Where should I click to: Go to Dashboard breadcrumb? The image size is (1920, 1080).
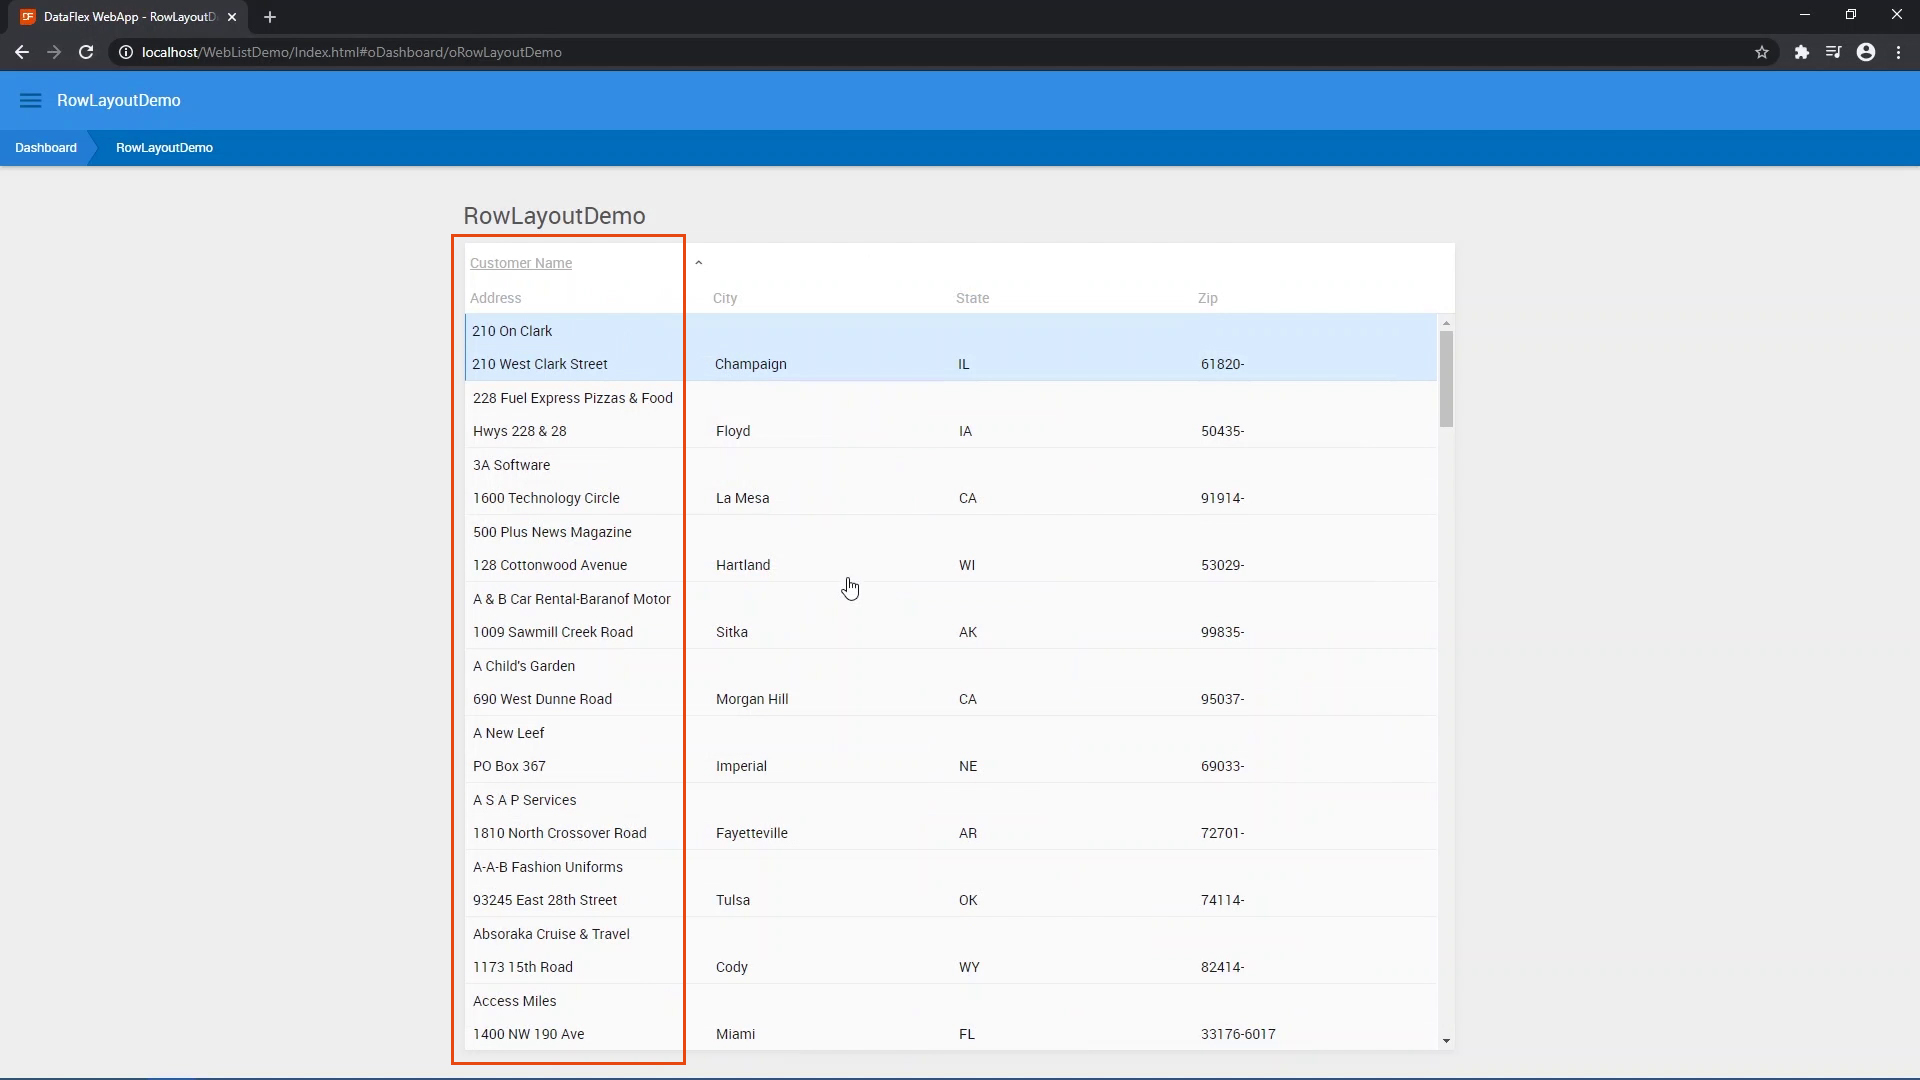[x=46, y=147]
